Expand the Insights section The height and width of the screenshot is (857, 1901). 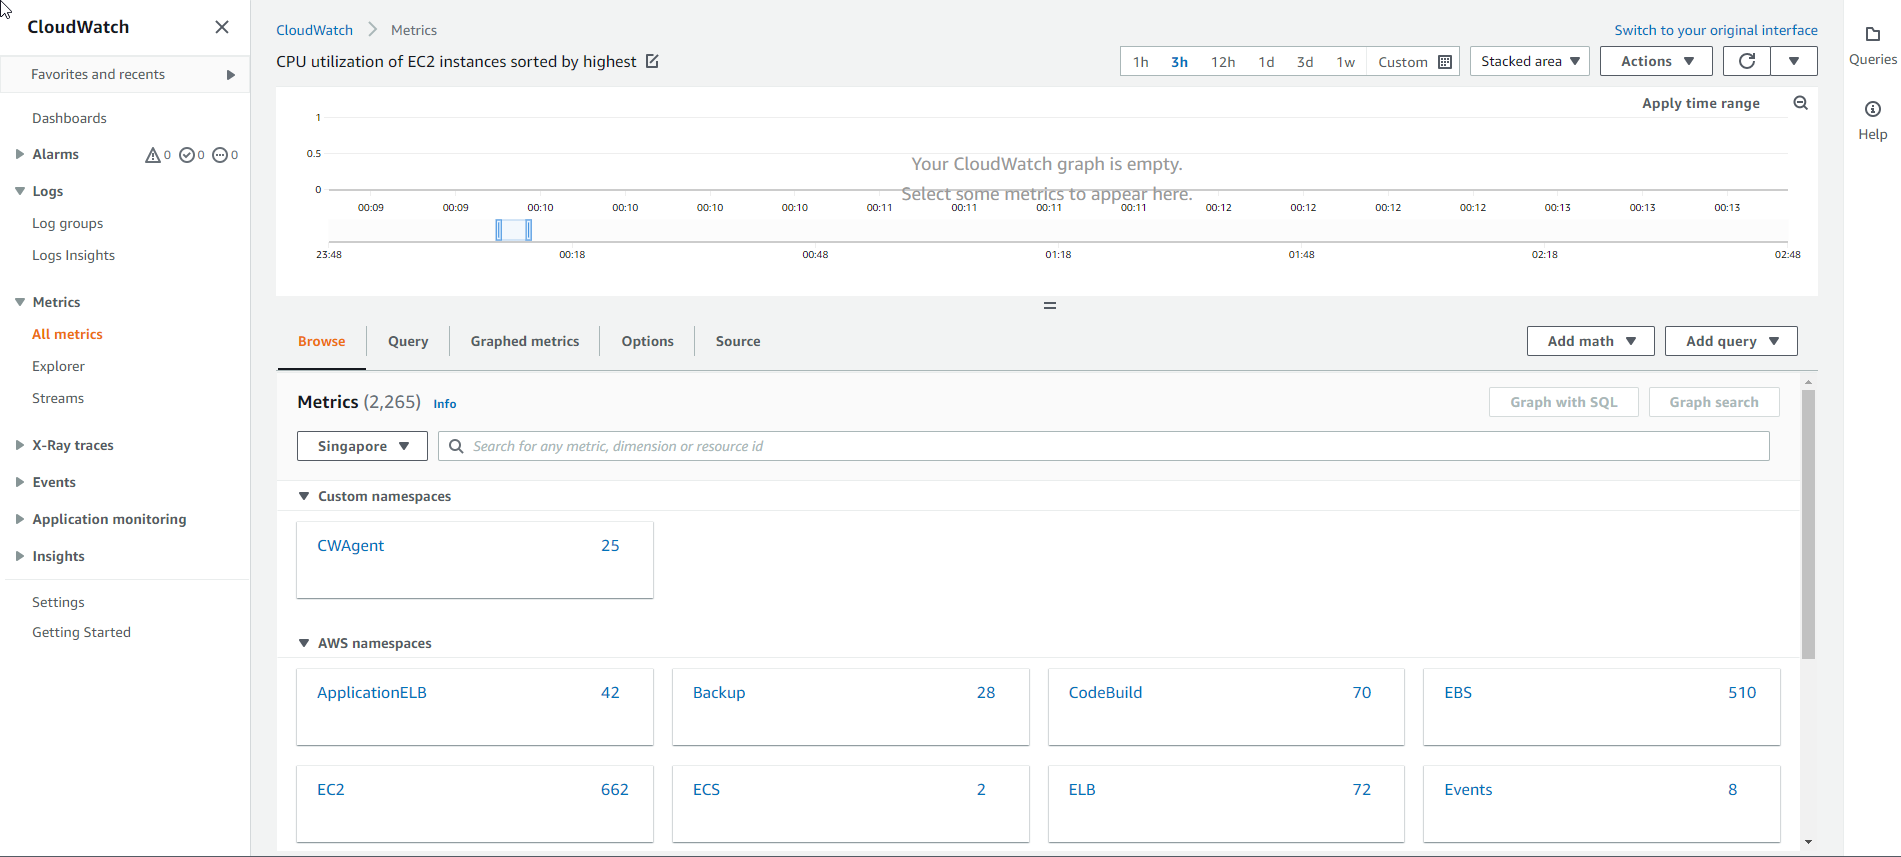[20, 556]
